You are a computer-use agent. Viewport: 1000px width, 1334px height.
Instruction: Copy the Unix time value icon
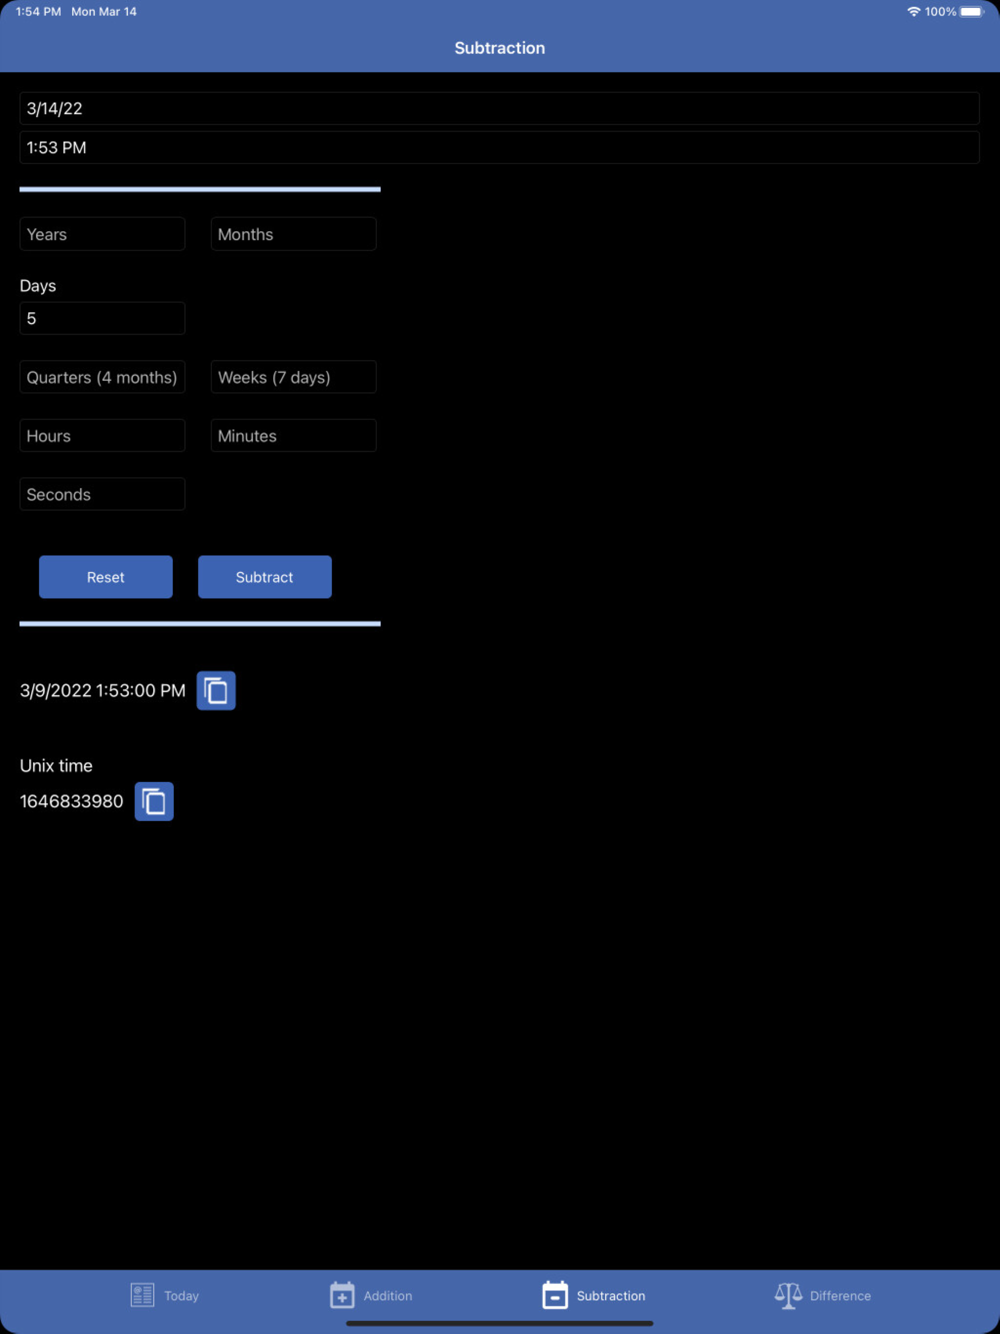[x=154, y=801]
